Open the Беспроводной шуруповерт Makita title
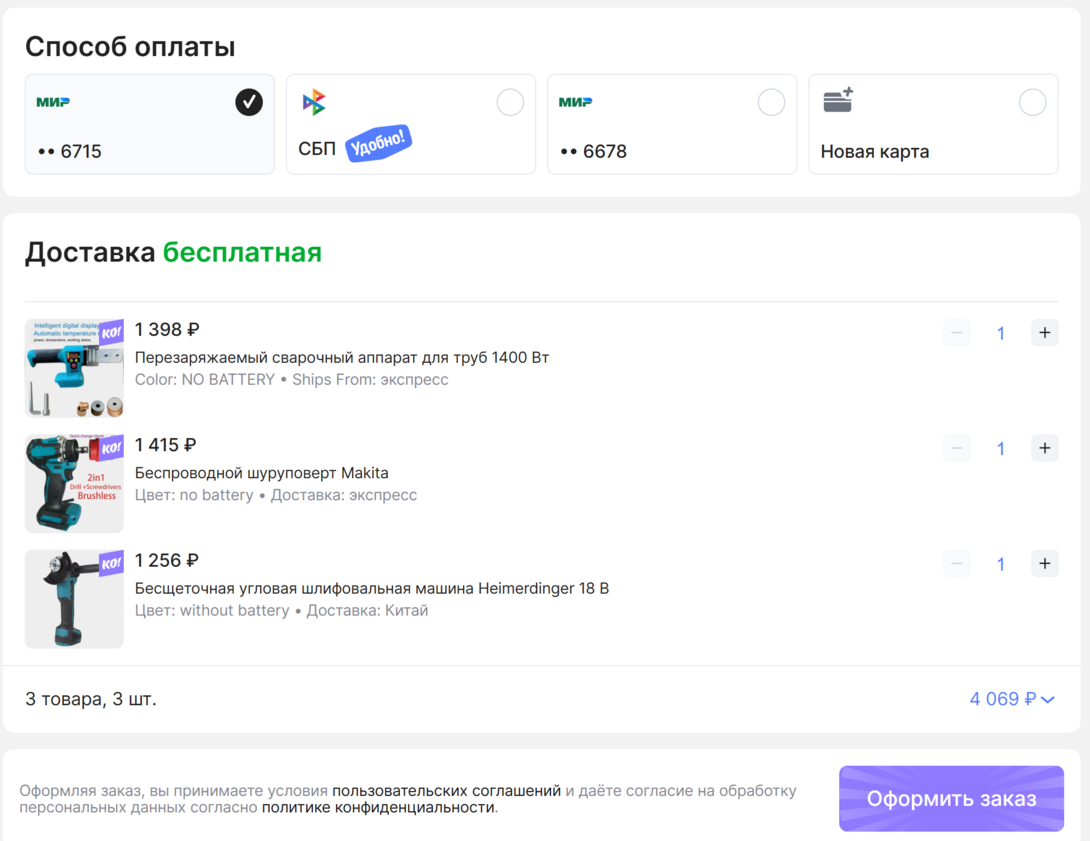The width and height of the screenshot is (1090, 841). point(261,473)
